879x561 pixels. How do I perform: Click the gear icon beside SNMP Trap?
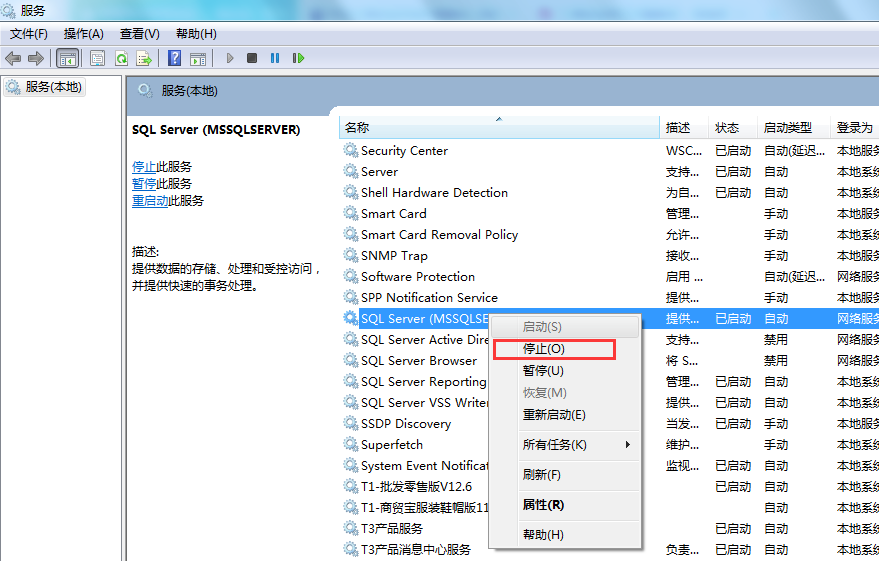tap(350, 256)
